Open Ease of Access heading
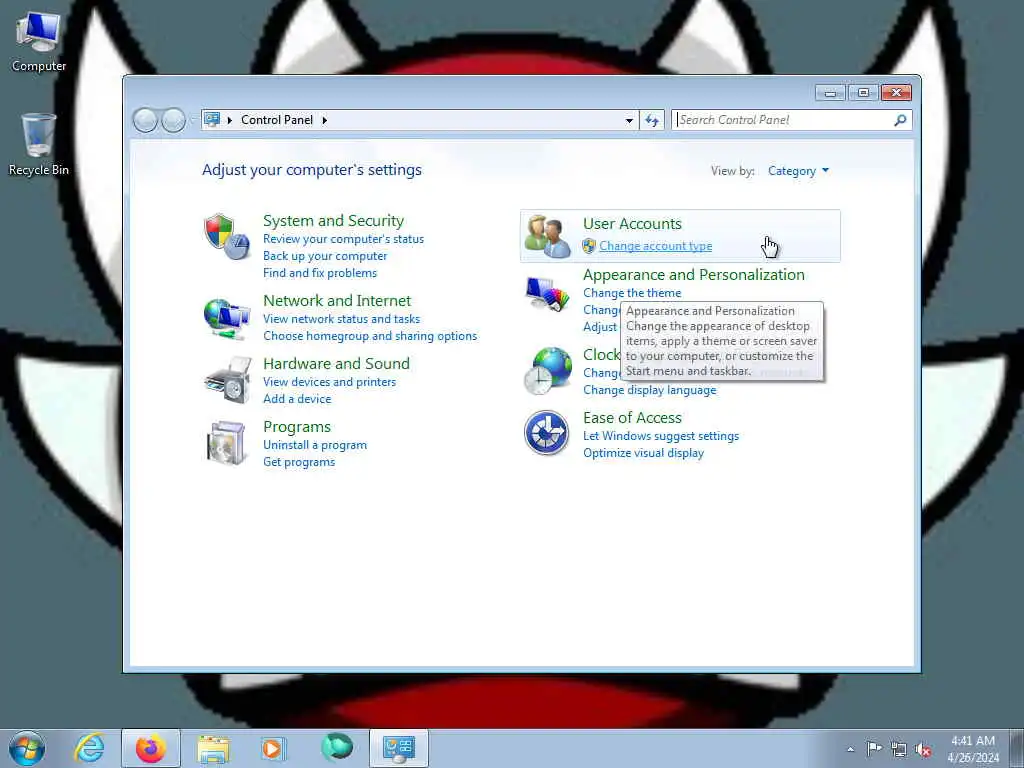The image size is (1024, 768). click(x=632, y=418)
